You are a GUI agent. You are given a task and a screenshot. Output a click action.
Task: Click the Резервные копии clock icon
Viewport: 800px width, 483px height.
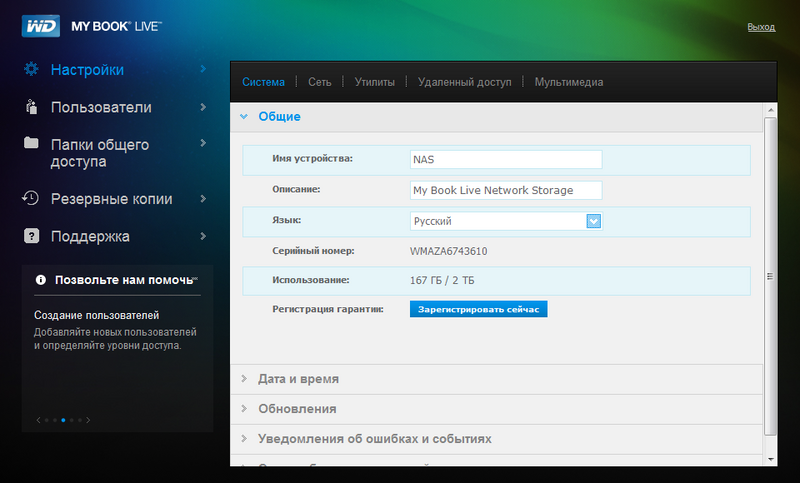point(31,198)
